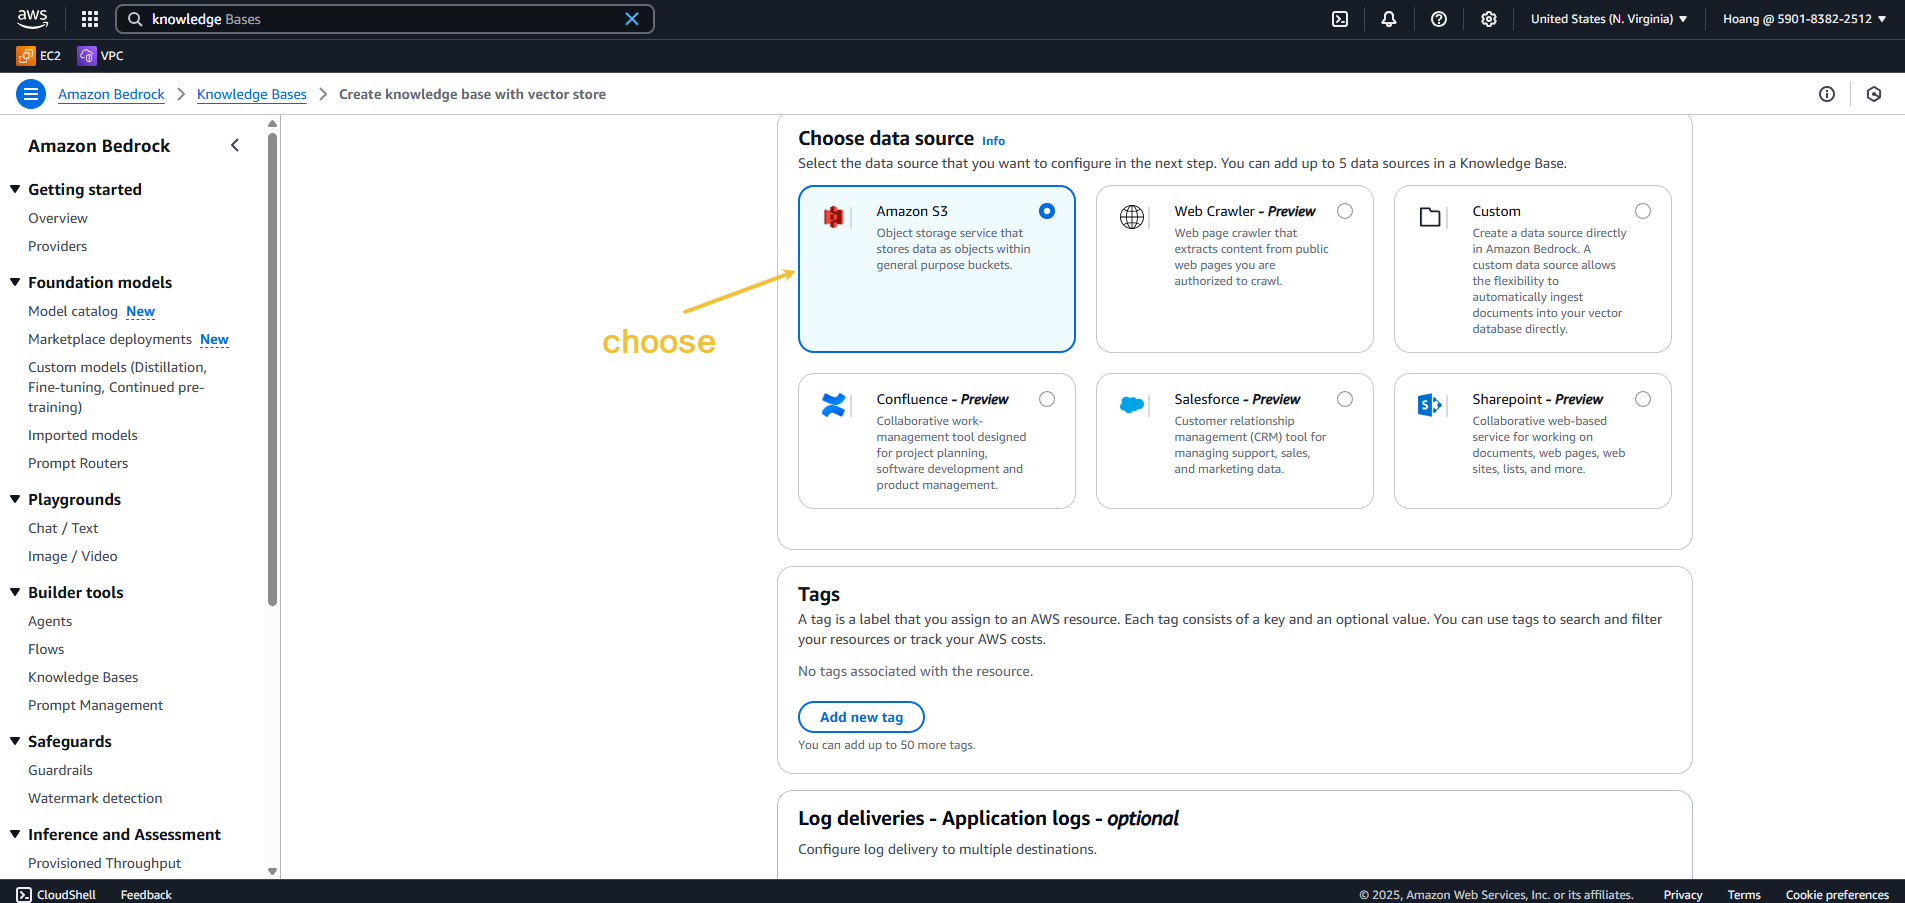The width and height of the screenshot is (1905, 903).
Task: Click the sidebar vertical scrollbar thumb
Action: pyautogui.click(x=272, y=369)
